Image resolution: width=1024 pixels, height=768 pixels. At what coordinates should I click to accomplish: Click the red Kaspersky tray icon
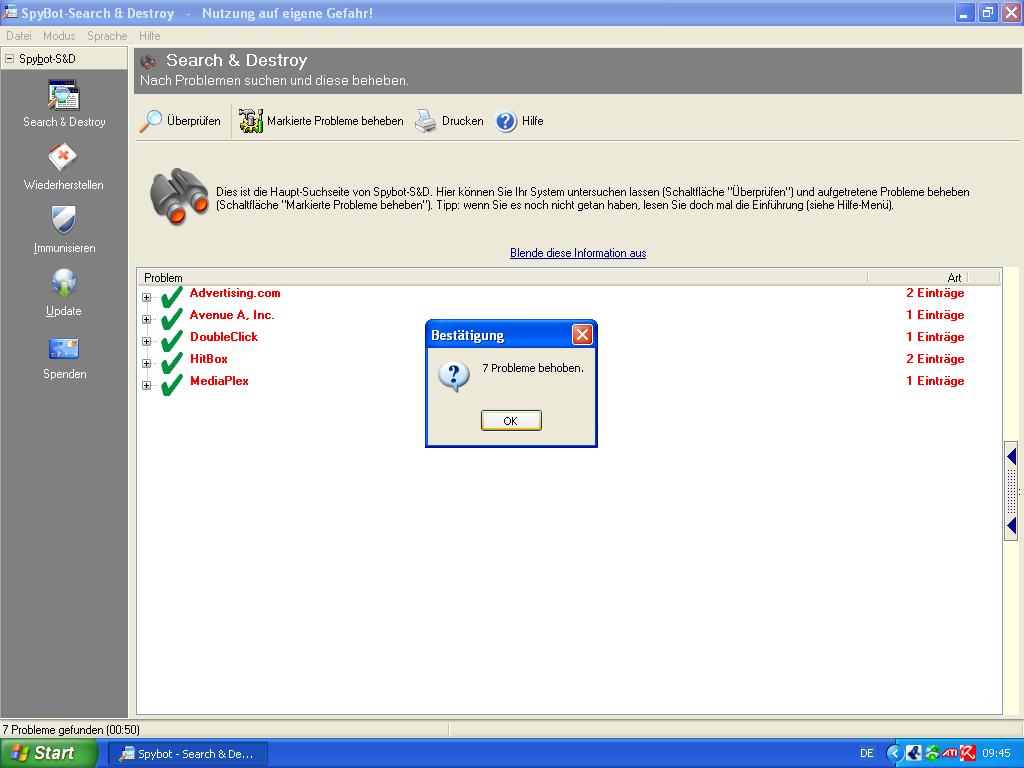click(x=967, y=753)
